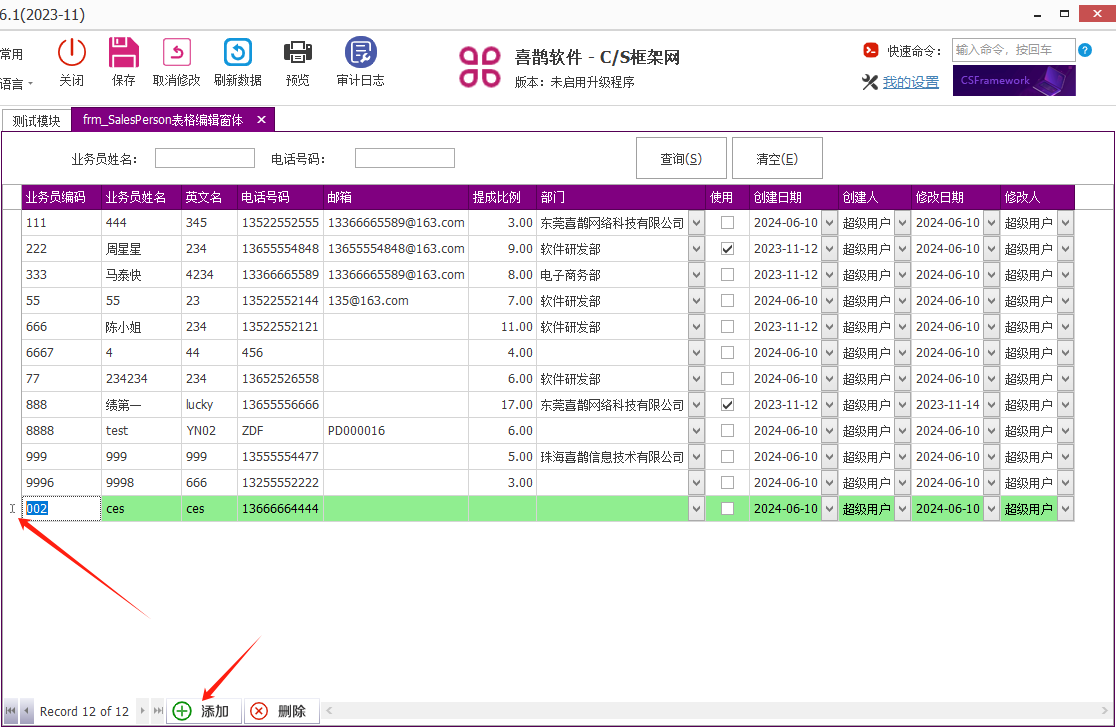Uncheck 使用 checkbox for row 888
The height and width of the screenshot is (728, 1116).
point(727,404)
